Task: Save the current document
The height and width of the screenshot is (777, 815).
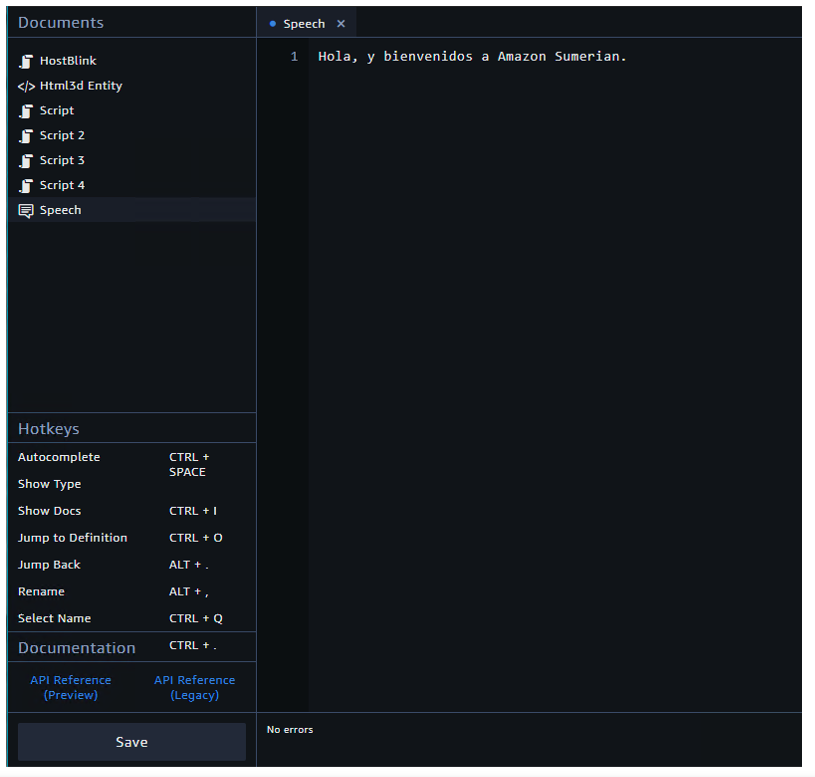Action: (x=132, y=742)
